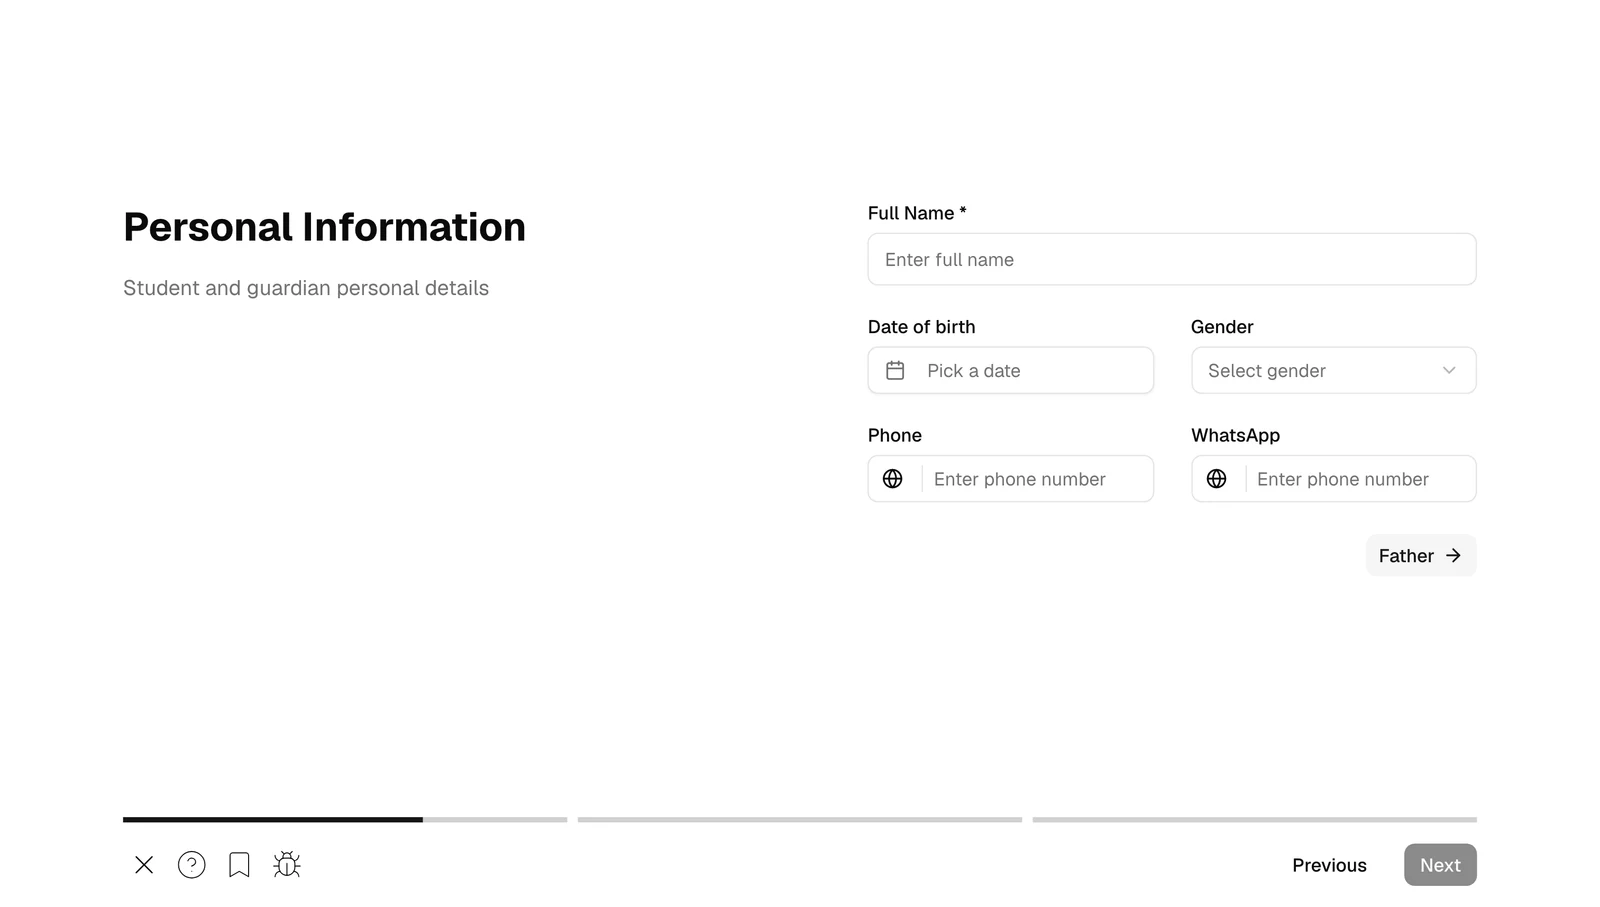Click the second progress bar segment
The width and height of the screenshot is (1600, 907).
click(800, 820)
